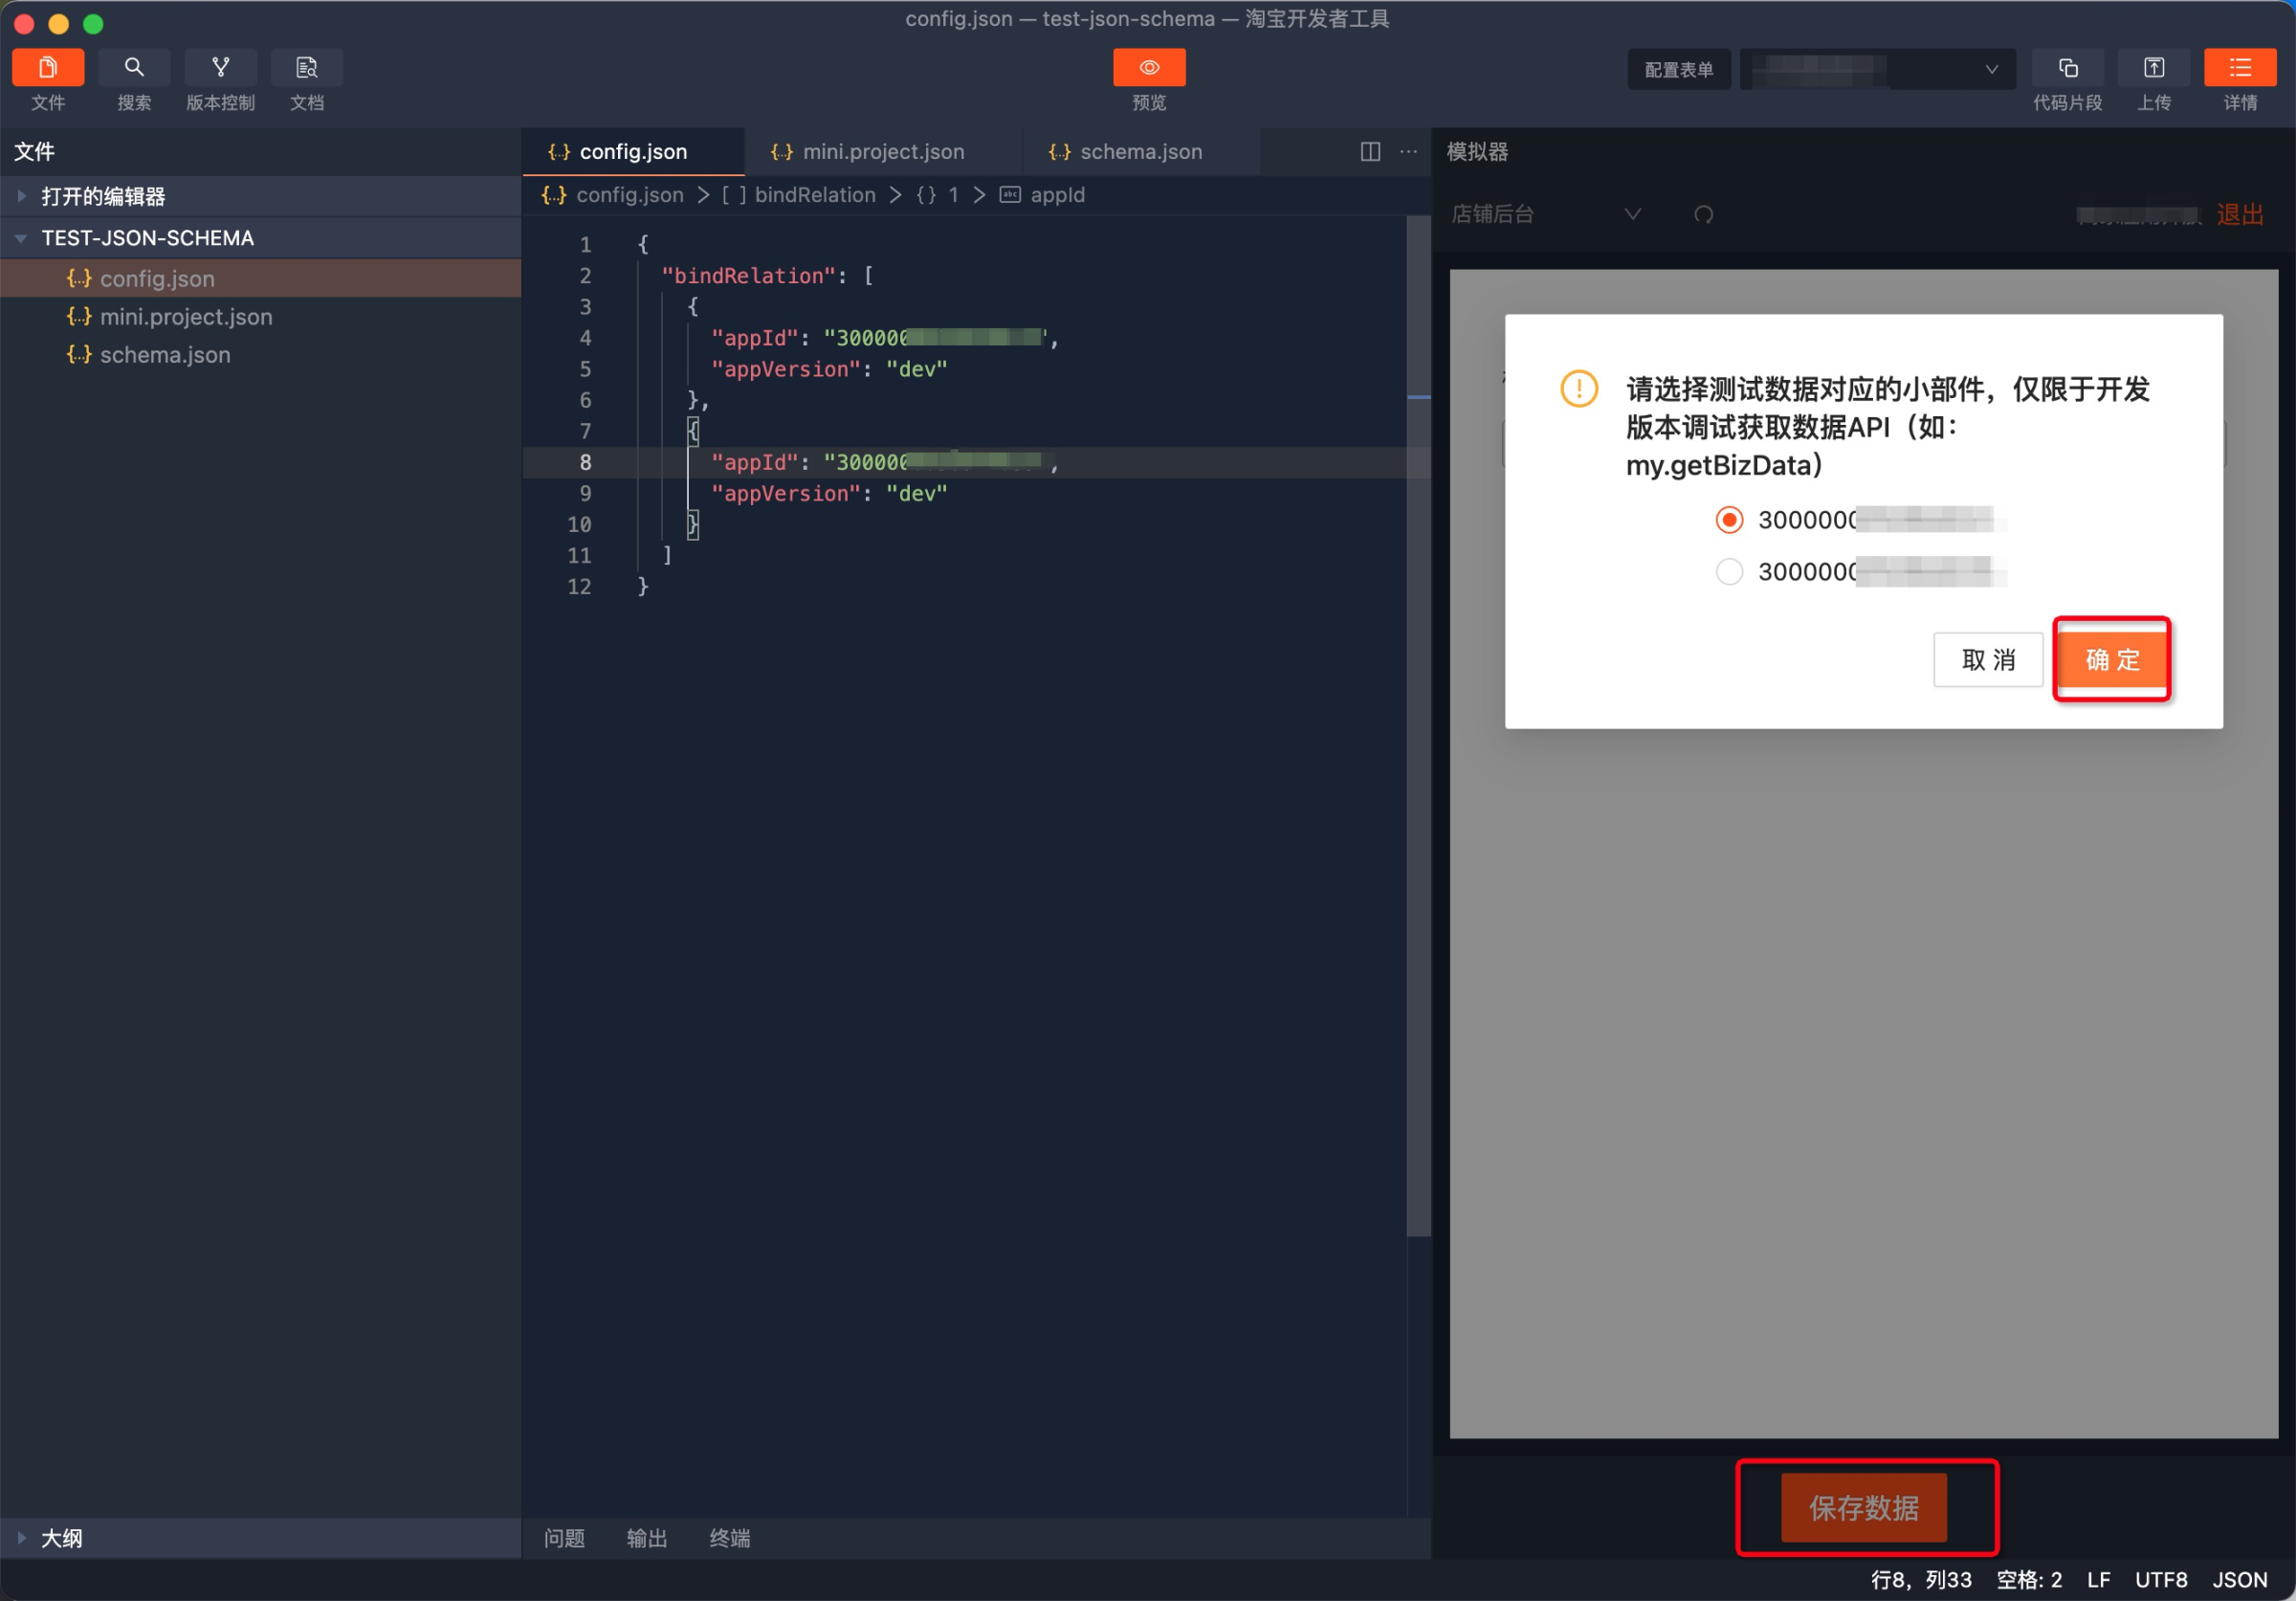Open the 问题 problems panel tab
The image size is (2296, 1601).
pos(564,1537)
